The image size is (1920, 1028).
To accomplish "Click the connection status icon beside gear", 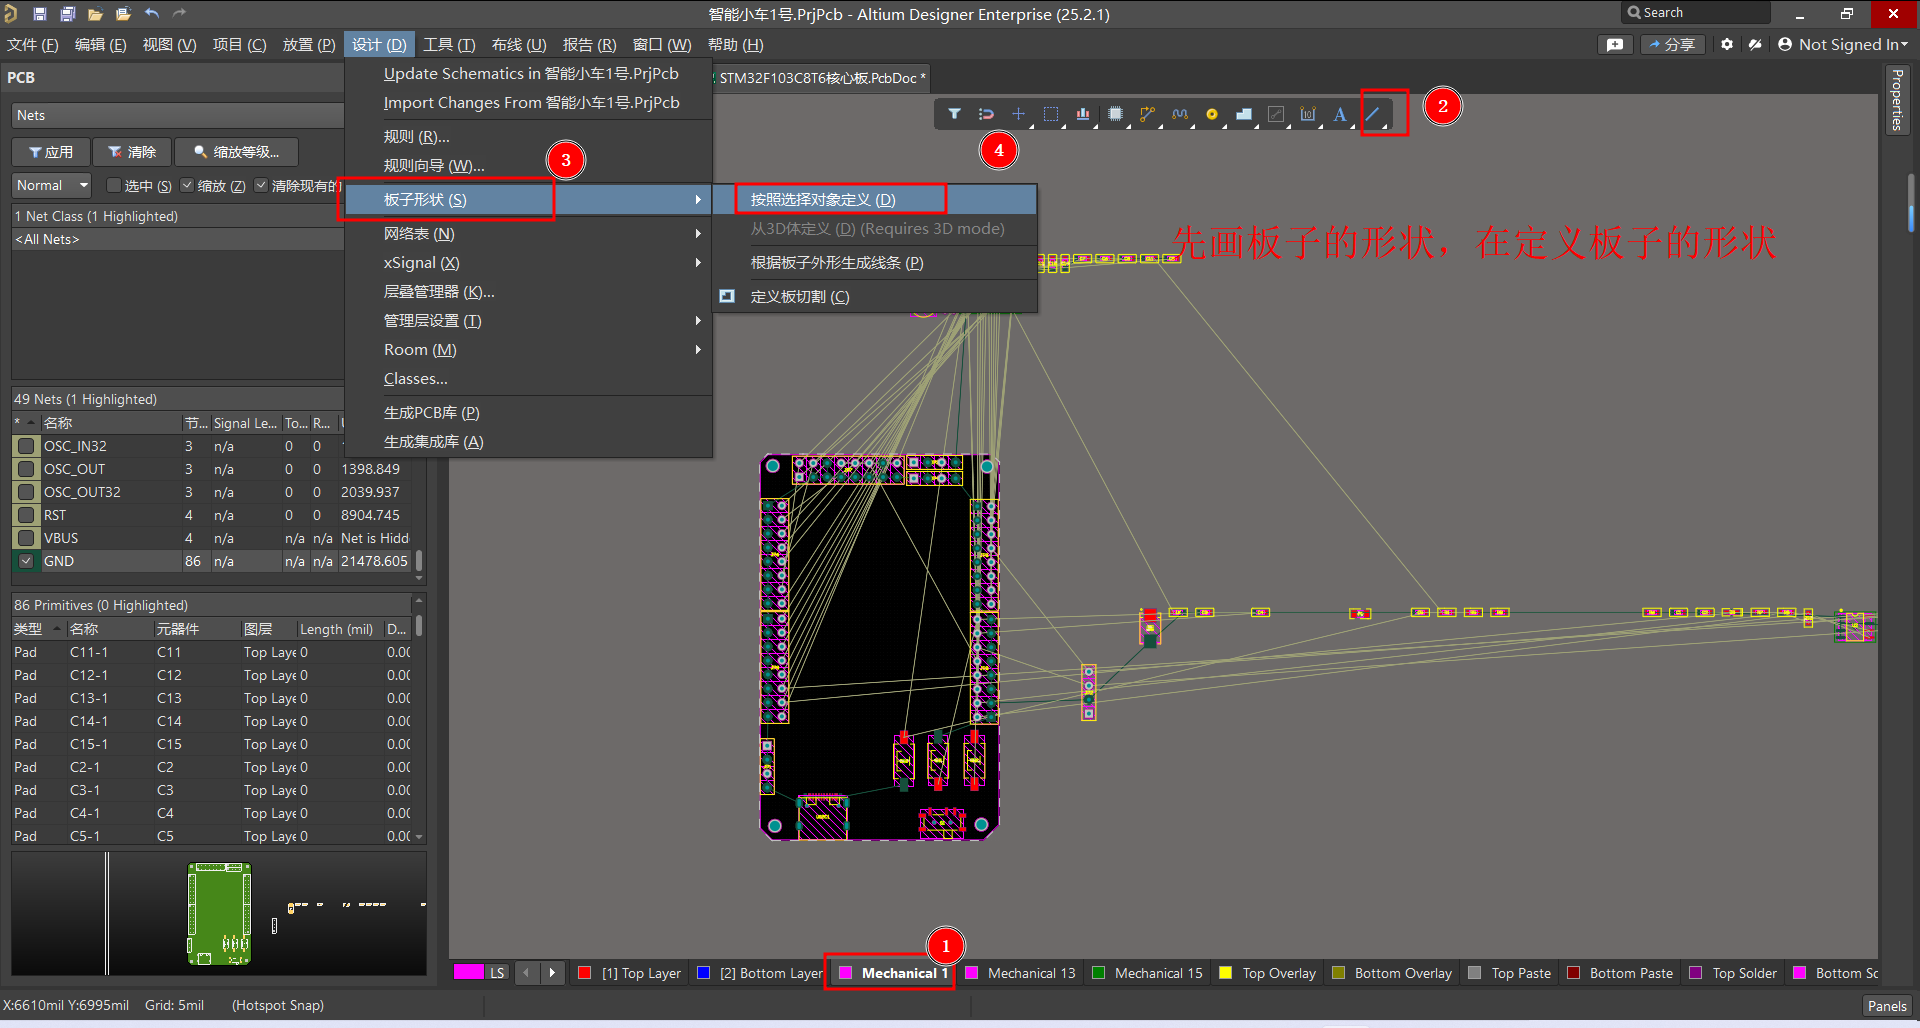I will 1755,44.
